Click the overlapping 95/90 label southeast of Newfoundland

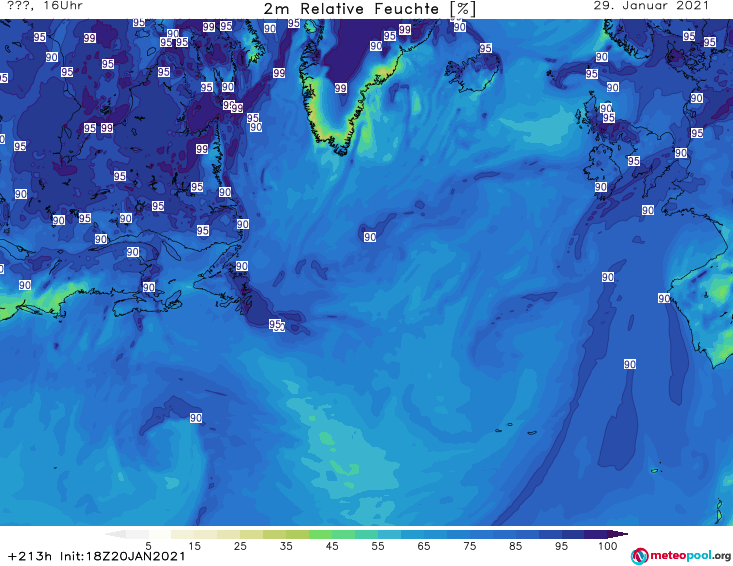(x=277, y=325)
